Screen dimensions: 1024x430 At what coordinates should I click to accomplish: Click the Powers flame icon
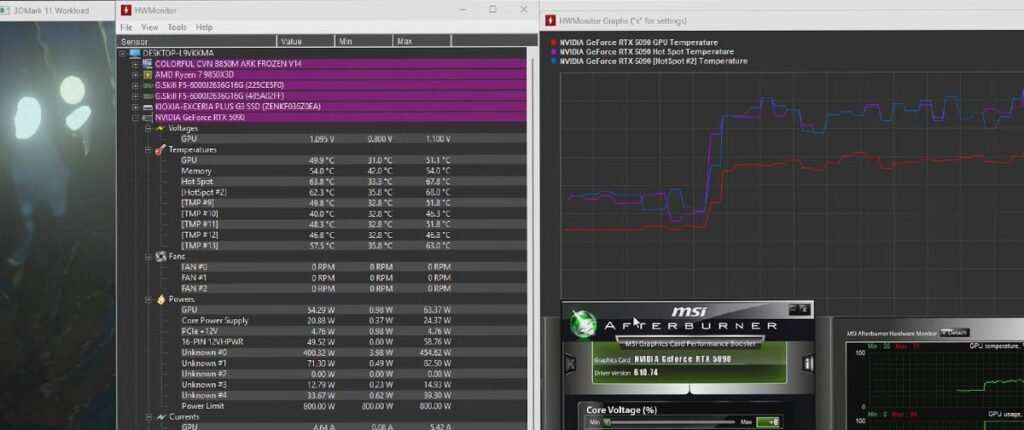160,299
